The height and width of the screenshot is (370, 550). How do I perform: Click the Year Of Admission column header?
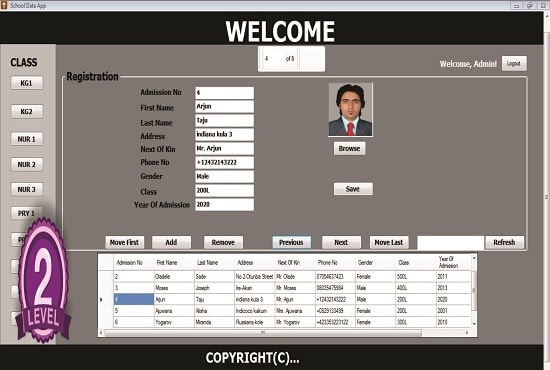pos(453,263)
